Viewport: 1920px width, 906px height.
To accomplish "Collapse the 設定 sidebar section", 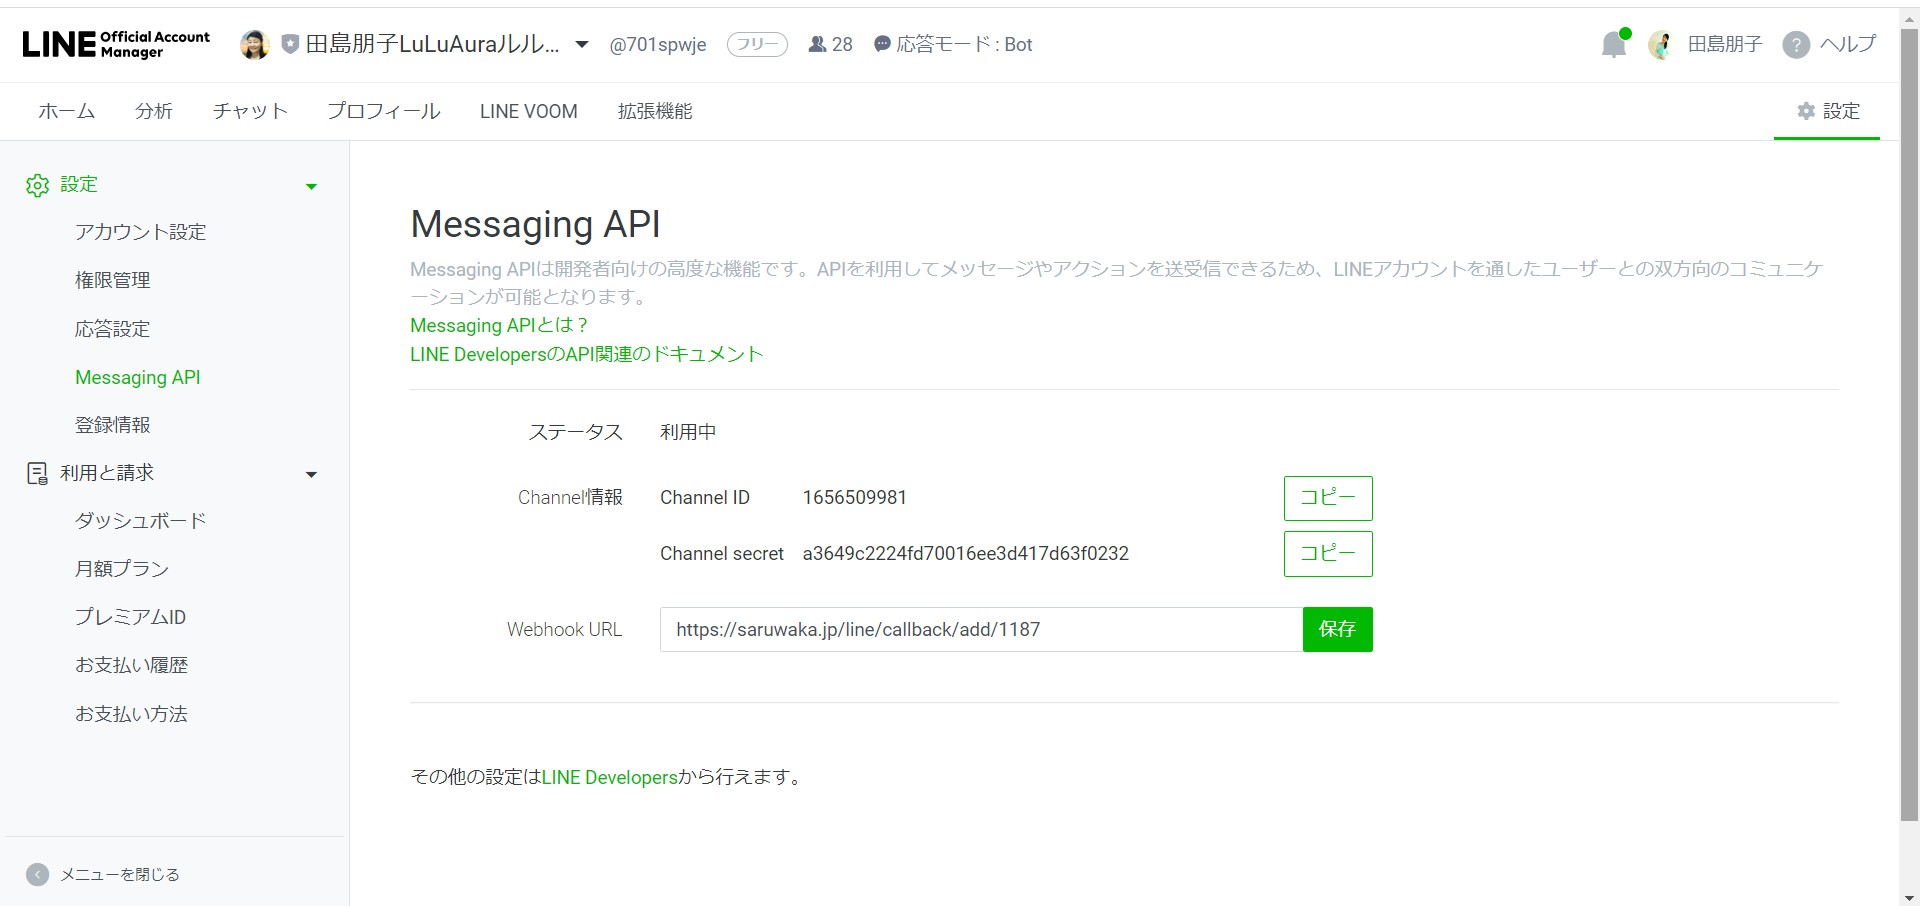I will pyautogui.click(x=311, y=186).
